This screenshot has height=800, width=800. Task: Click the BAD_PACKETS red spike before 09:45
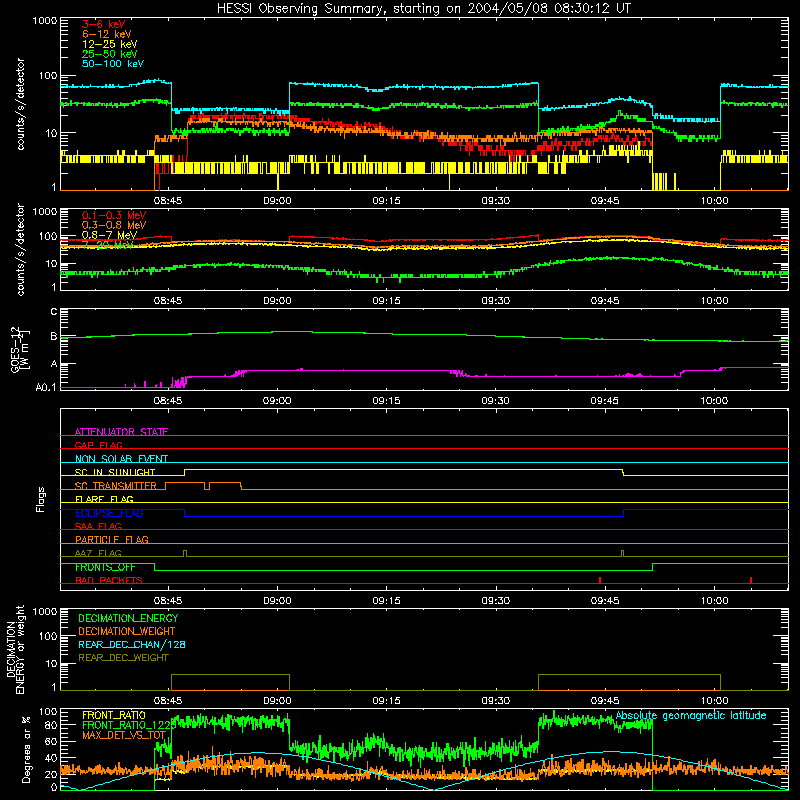[600, 580]
